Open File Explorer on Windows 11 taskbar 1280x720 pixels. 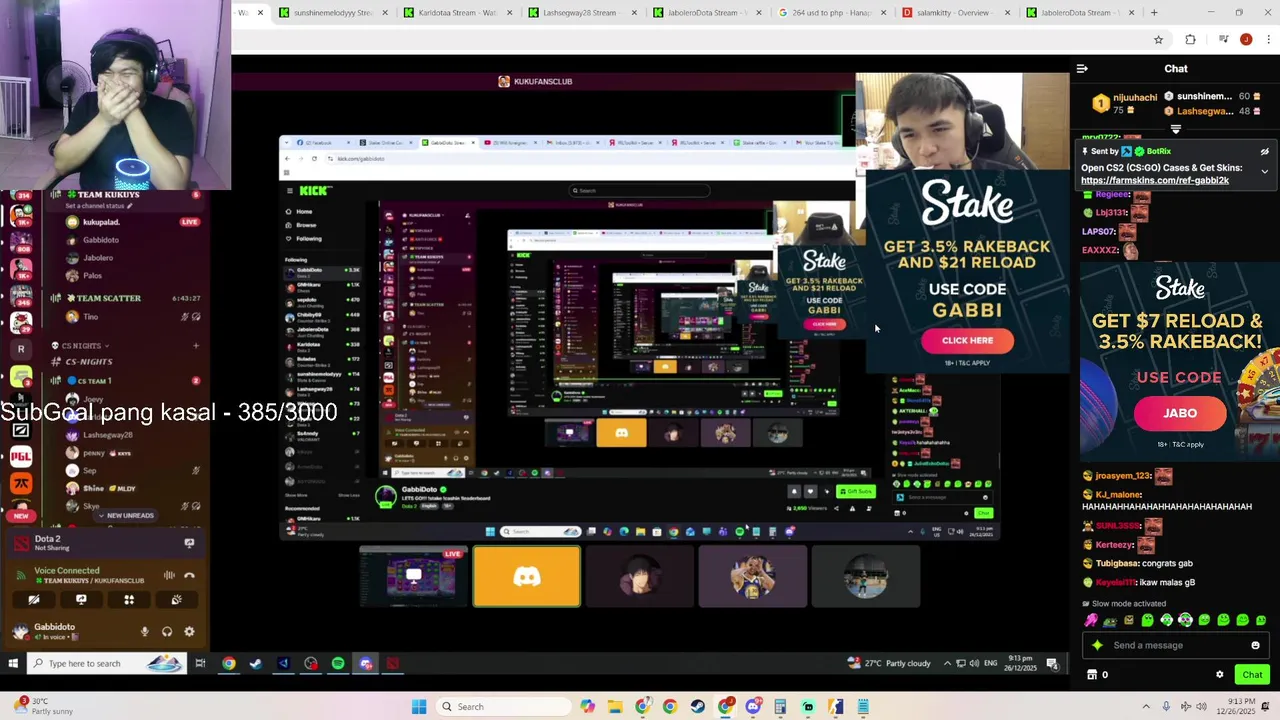(615, 707)
